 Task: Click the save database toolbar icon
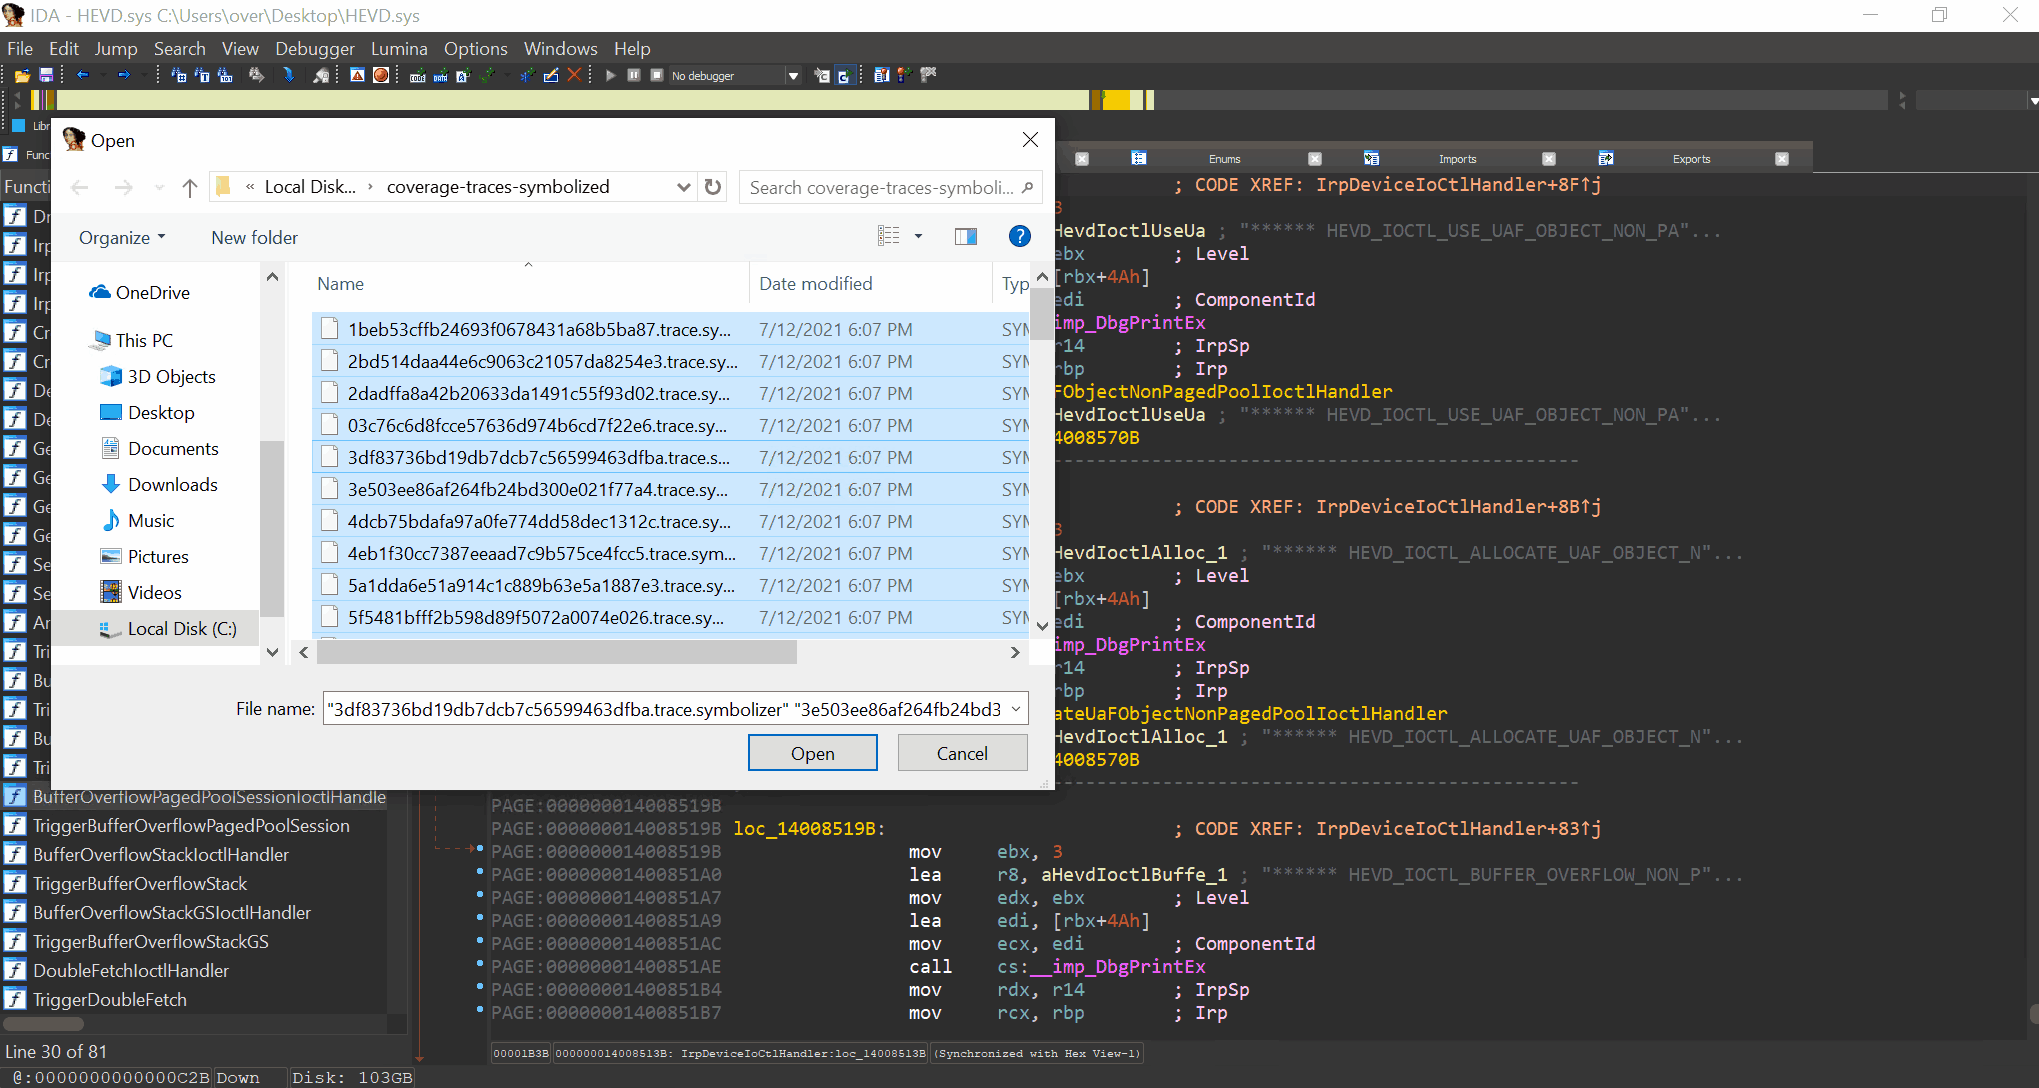[46, 75]
